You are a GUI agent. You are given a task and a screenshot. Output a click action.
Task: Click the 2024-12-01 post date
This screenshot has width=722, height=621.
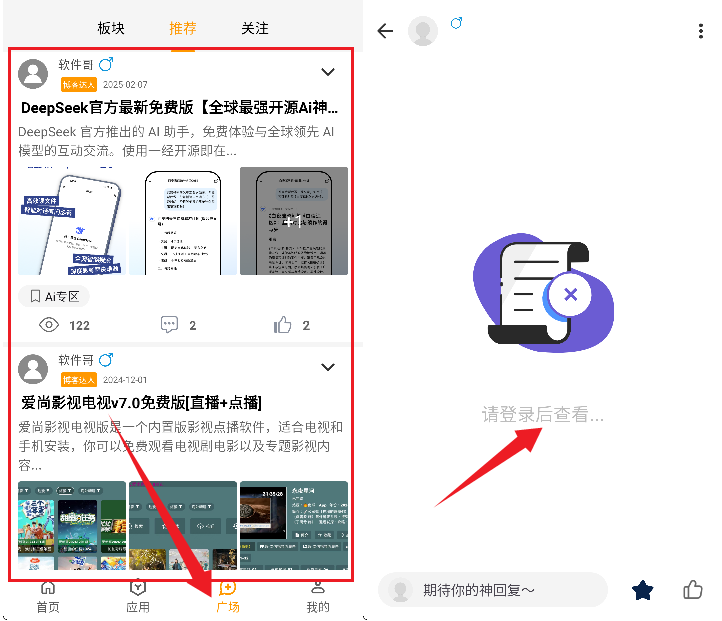(125, 380)
